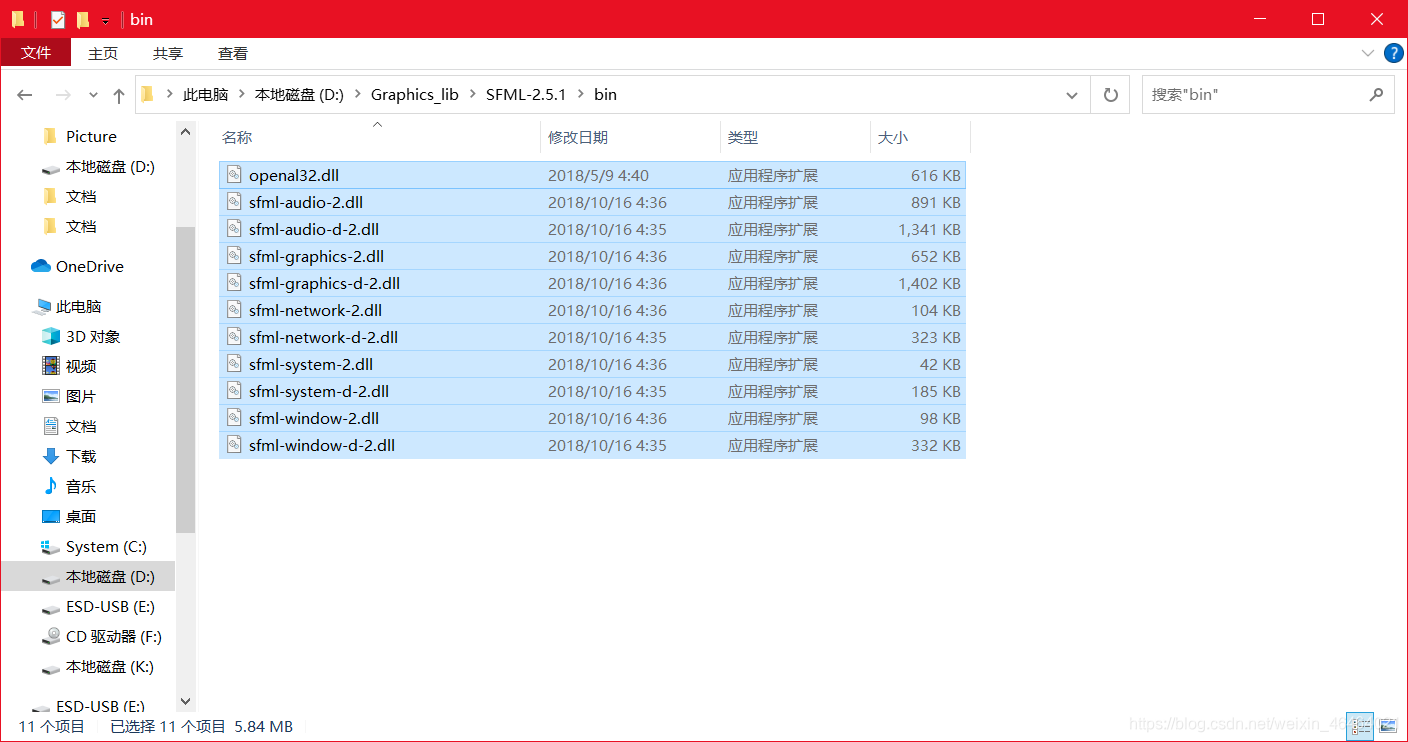Click the Back navigation arrow
The width and height of the screenshot is (1408, 742).
pos(25,95)
